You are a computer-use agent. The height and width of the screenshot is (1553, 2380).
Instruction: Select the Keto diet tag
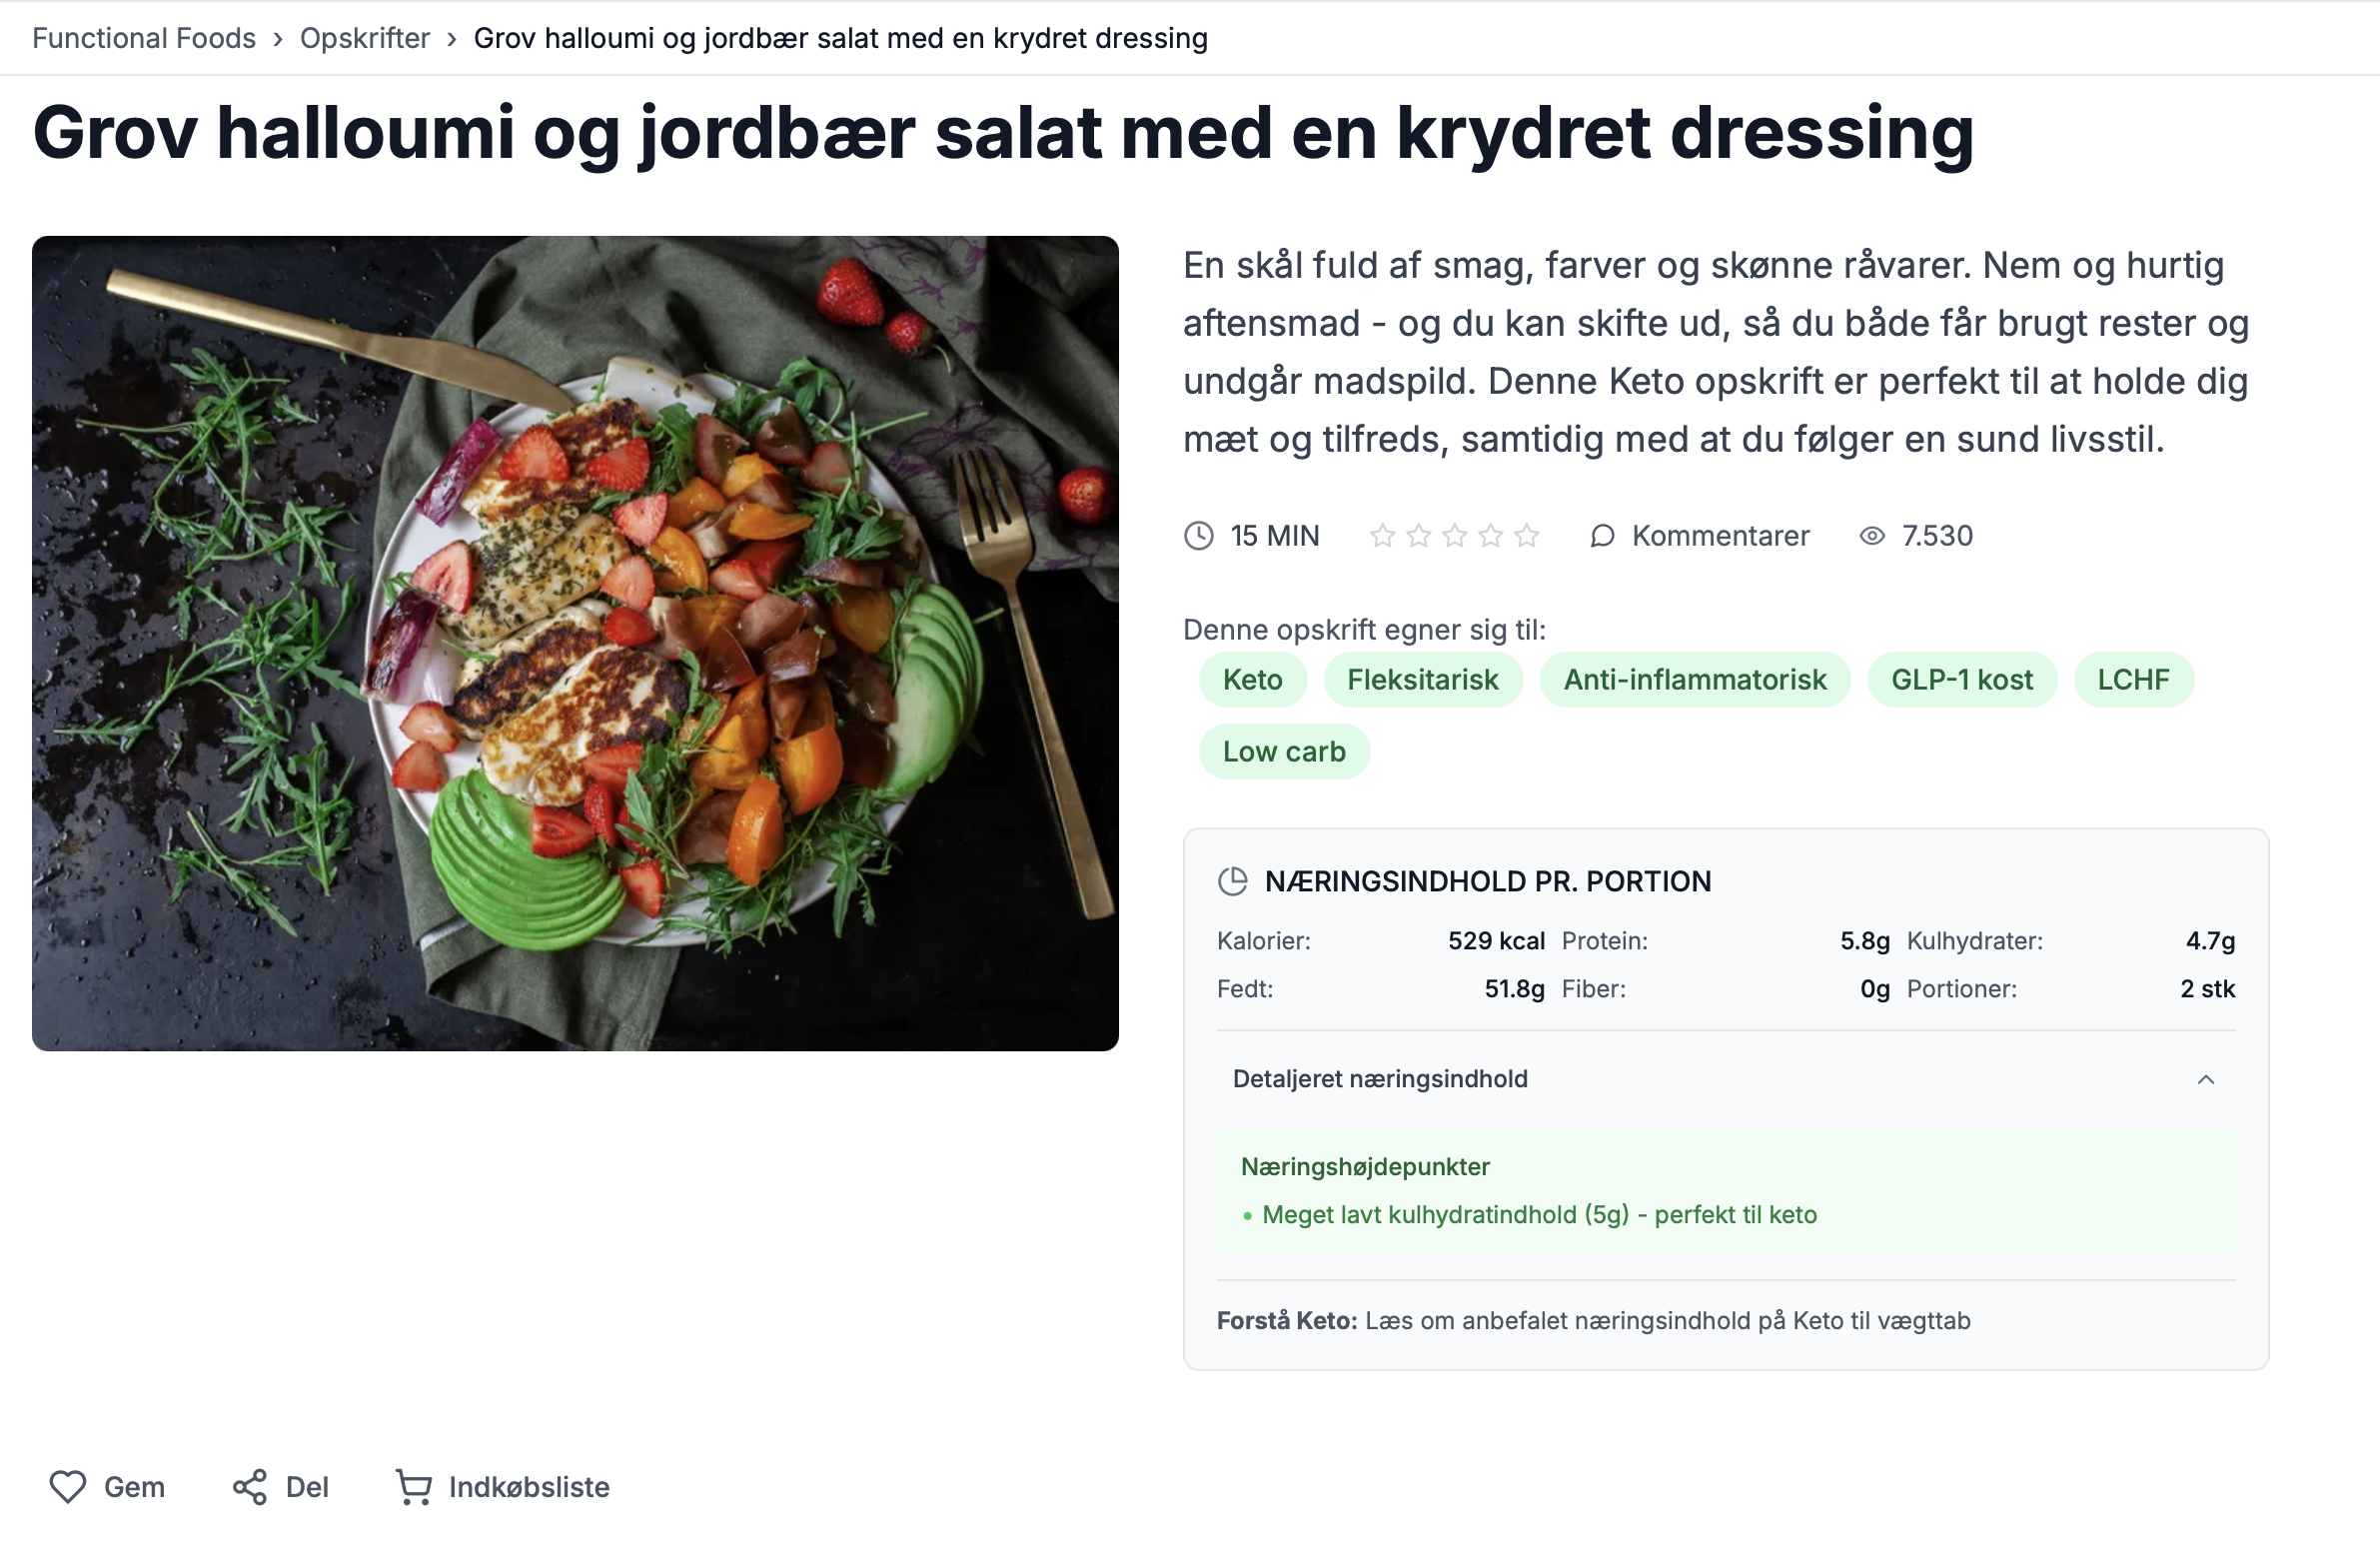click(1252, 680)
